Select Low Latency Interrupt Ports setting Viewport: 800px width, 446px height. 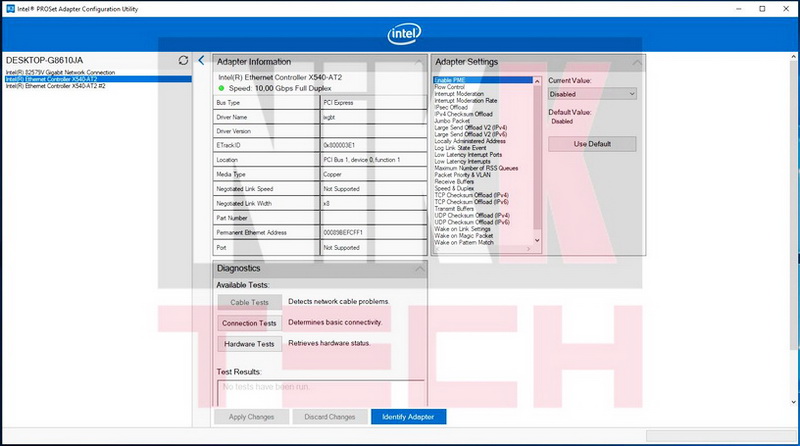[x=468, y=155]
